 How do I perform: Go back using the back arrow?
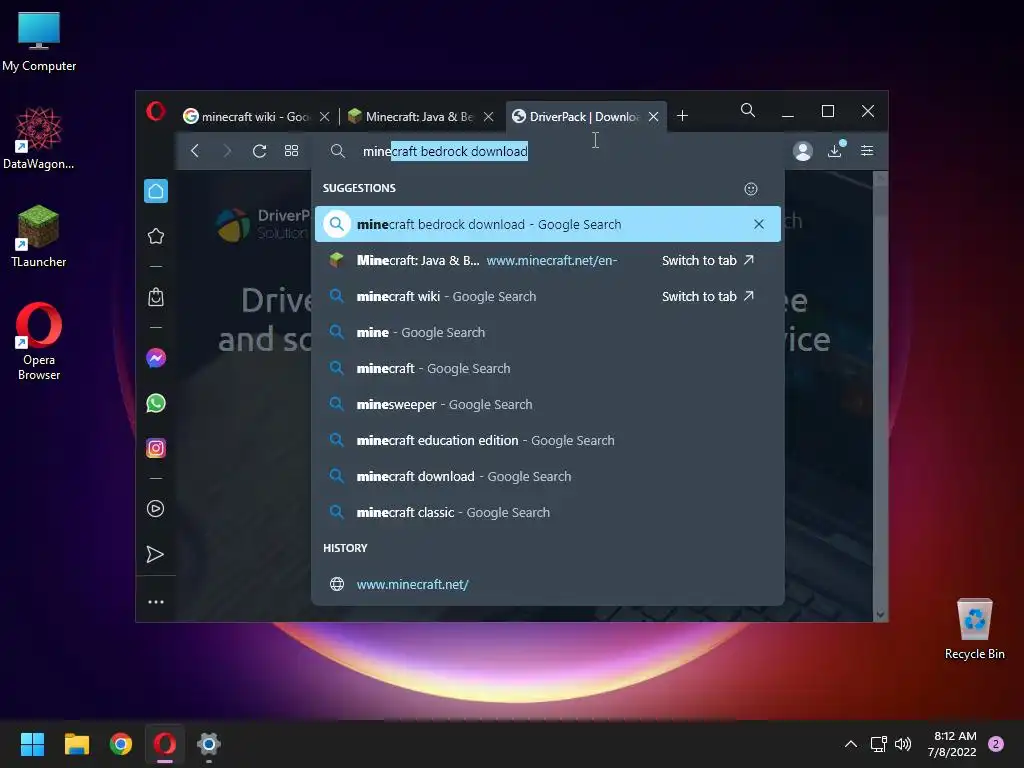click(x=195, y=151)
